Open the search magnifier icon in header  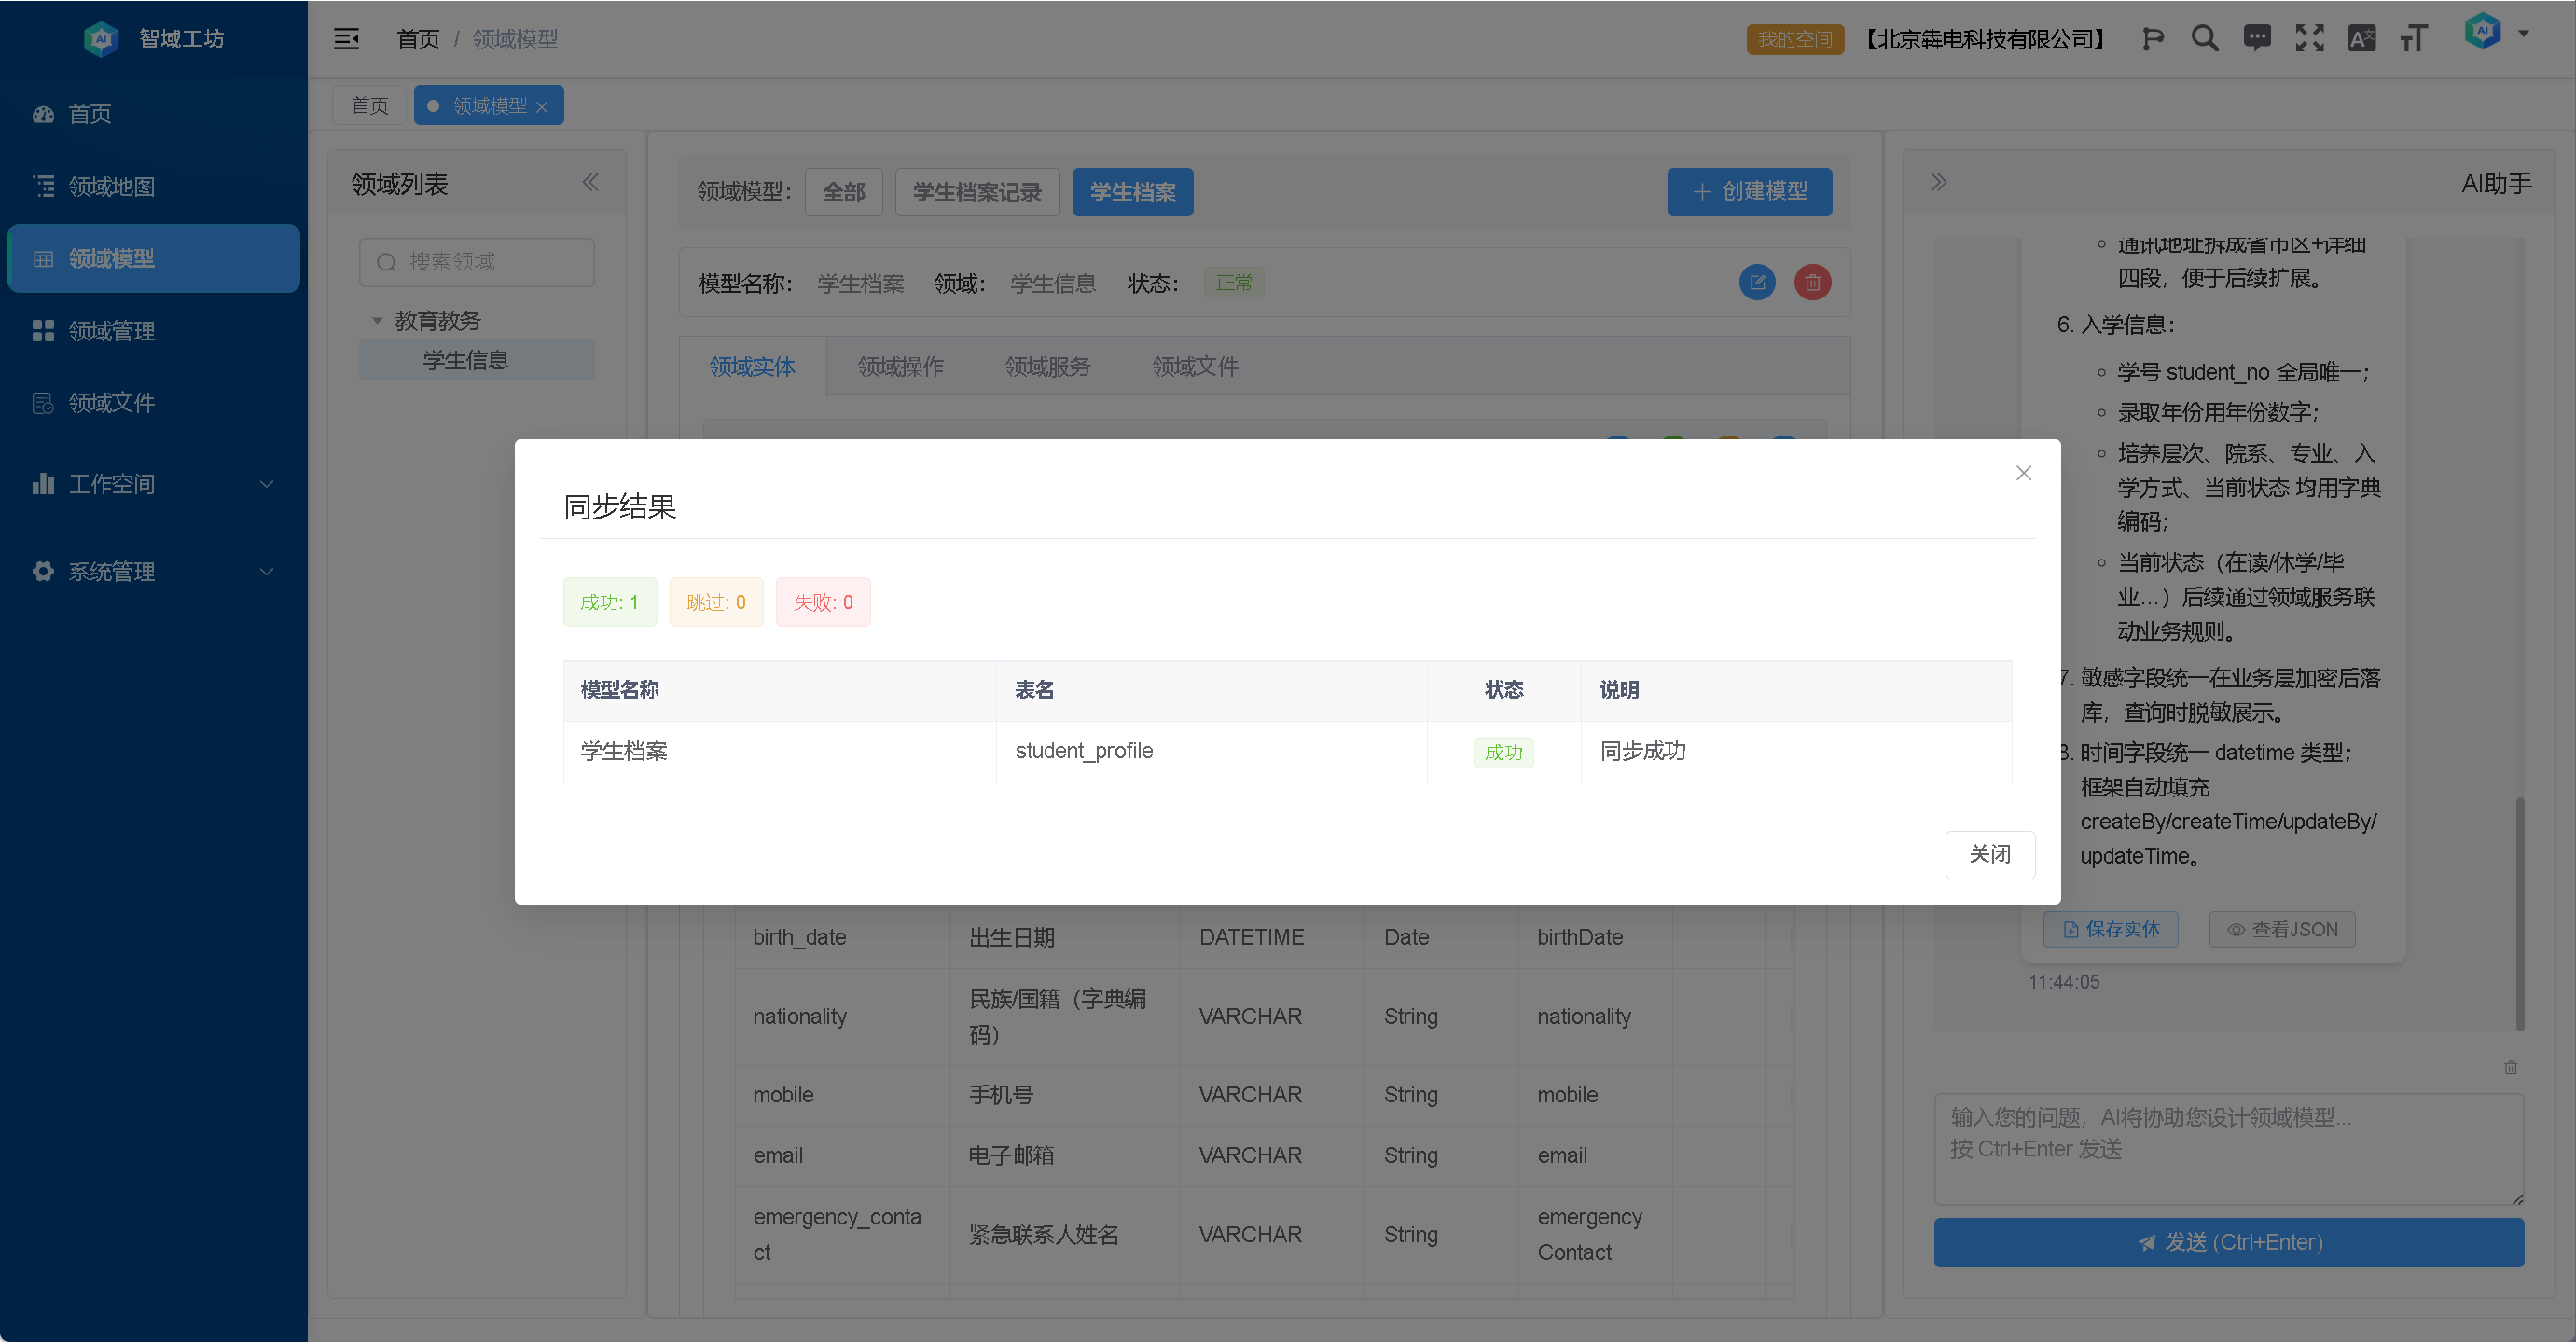pos(2204,39)
